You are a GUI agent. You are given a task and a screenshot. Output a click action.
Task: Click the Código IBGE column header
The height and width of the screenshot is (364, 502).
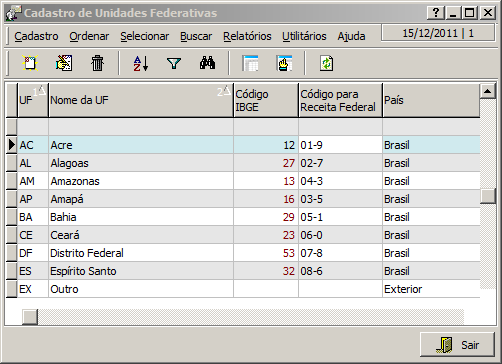click(x=266, y=100)
